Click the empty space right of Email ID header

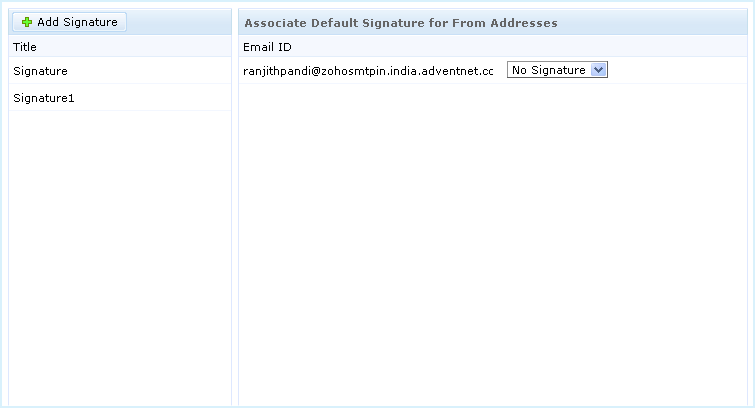point(500,47)
